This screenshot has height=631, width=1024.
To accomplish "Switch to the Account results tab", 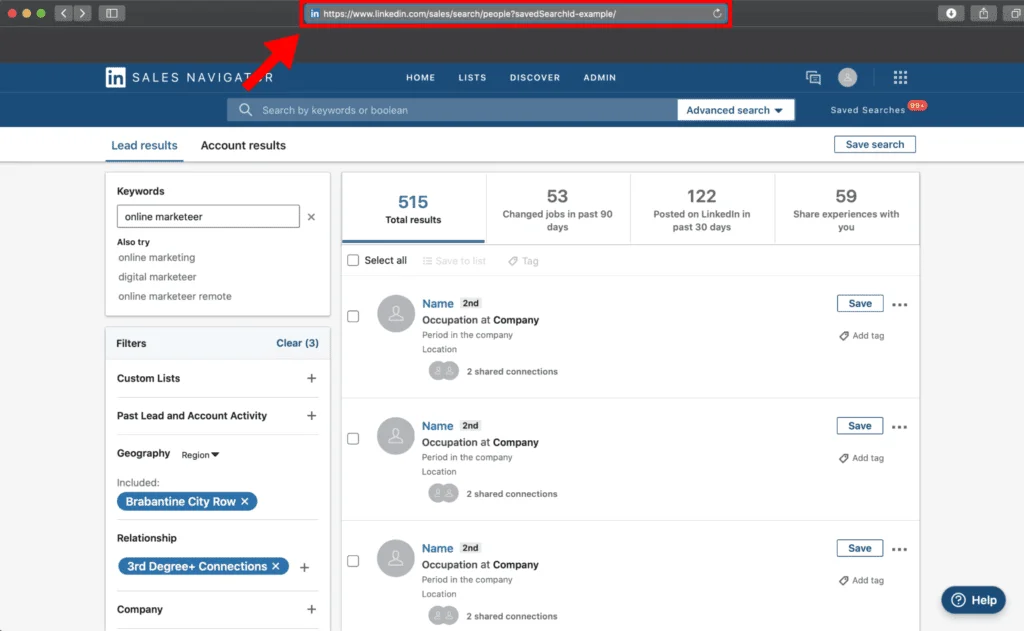I will coord(243,145).
